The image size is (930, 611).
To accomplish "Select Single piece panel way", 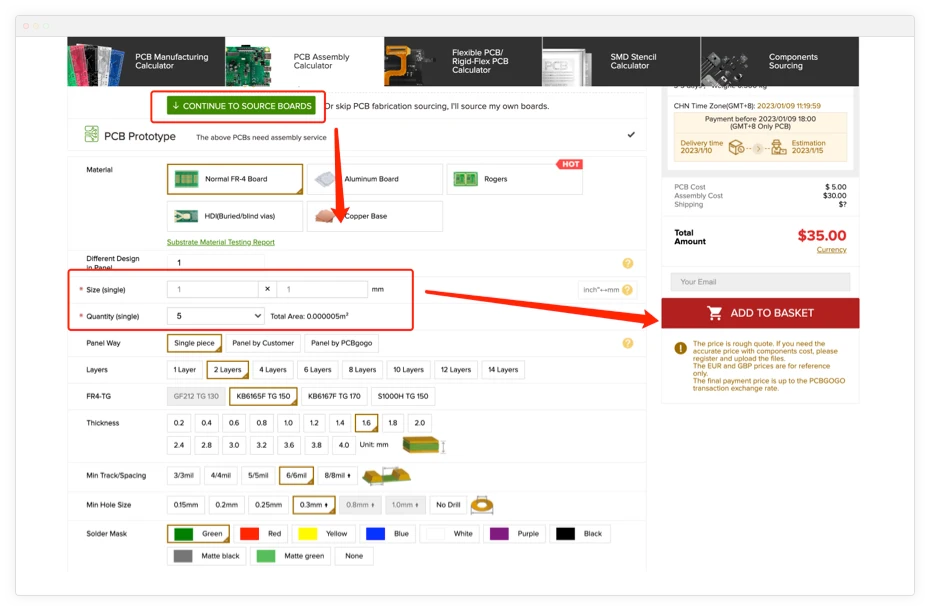I will point(194,343).
